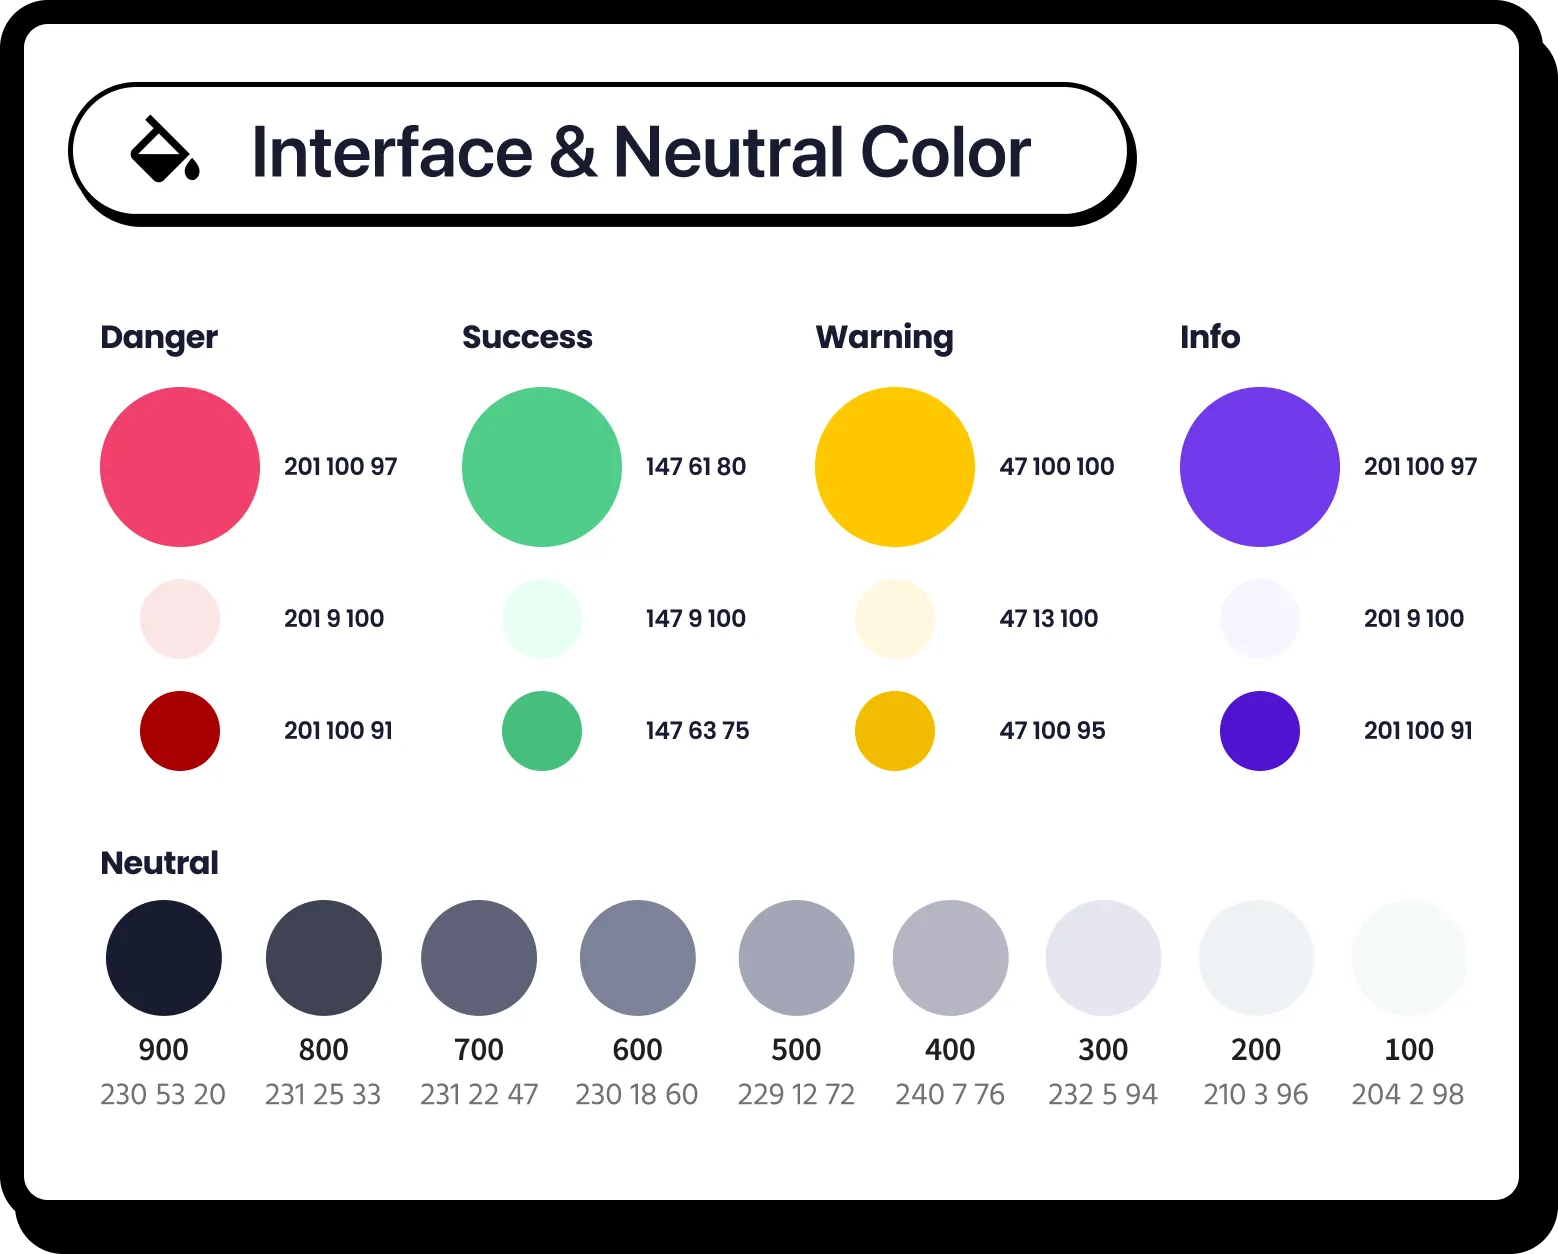Click the "Neutral" heading

coord(160,863)
